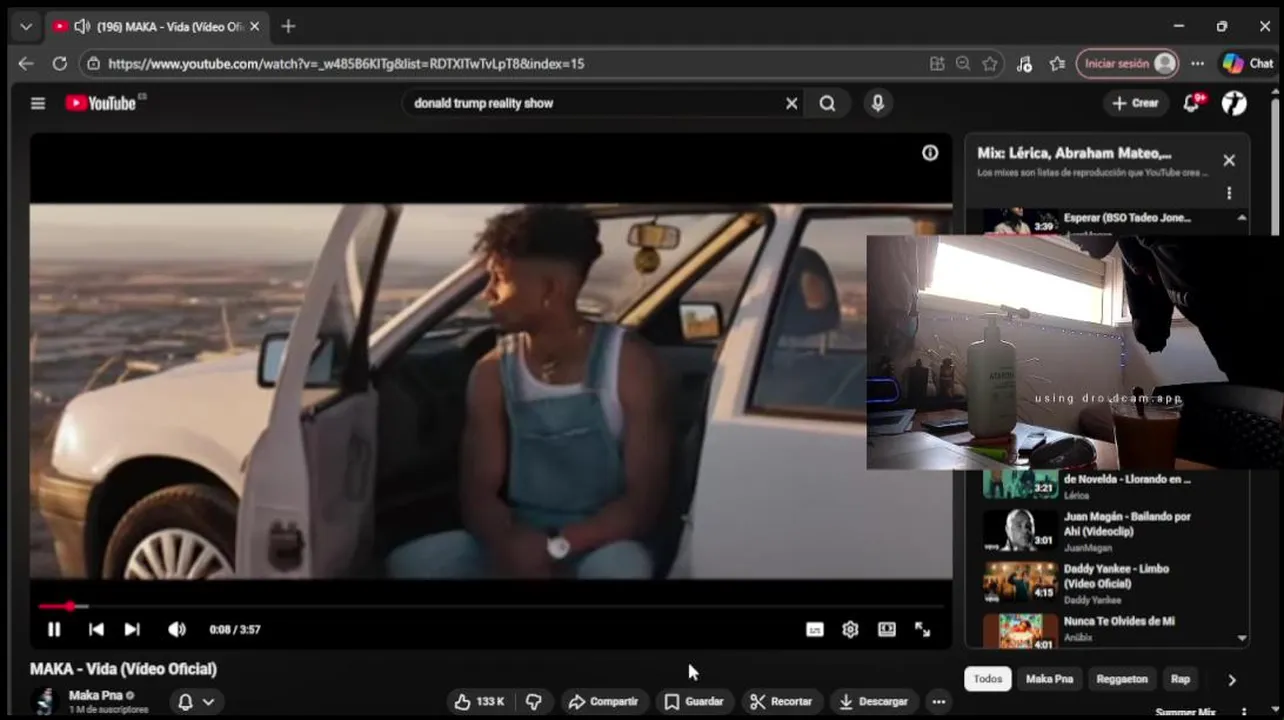Play Daddy Yankee - Limbo from the mix
This screenshot has height=720, width=1284.
(x=1106, y=582)
